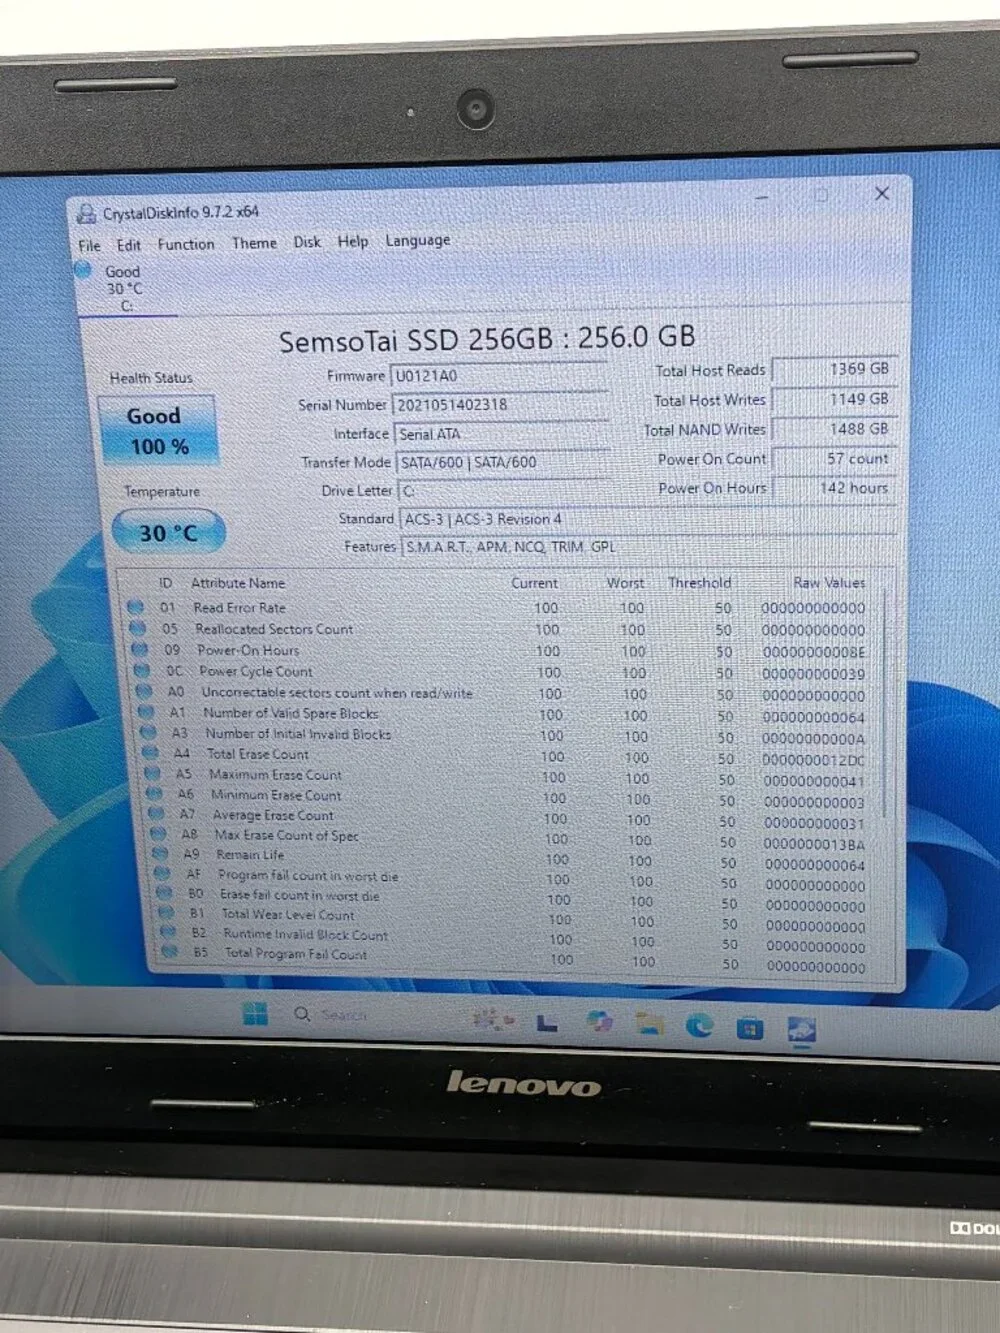Image resolution: width=1000 pixels, height=1333 pixels.
Task: Open the Edit menu
Action: click(x=129, y=245)
